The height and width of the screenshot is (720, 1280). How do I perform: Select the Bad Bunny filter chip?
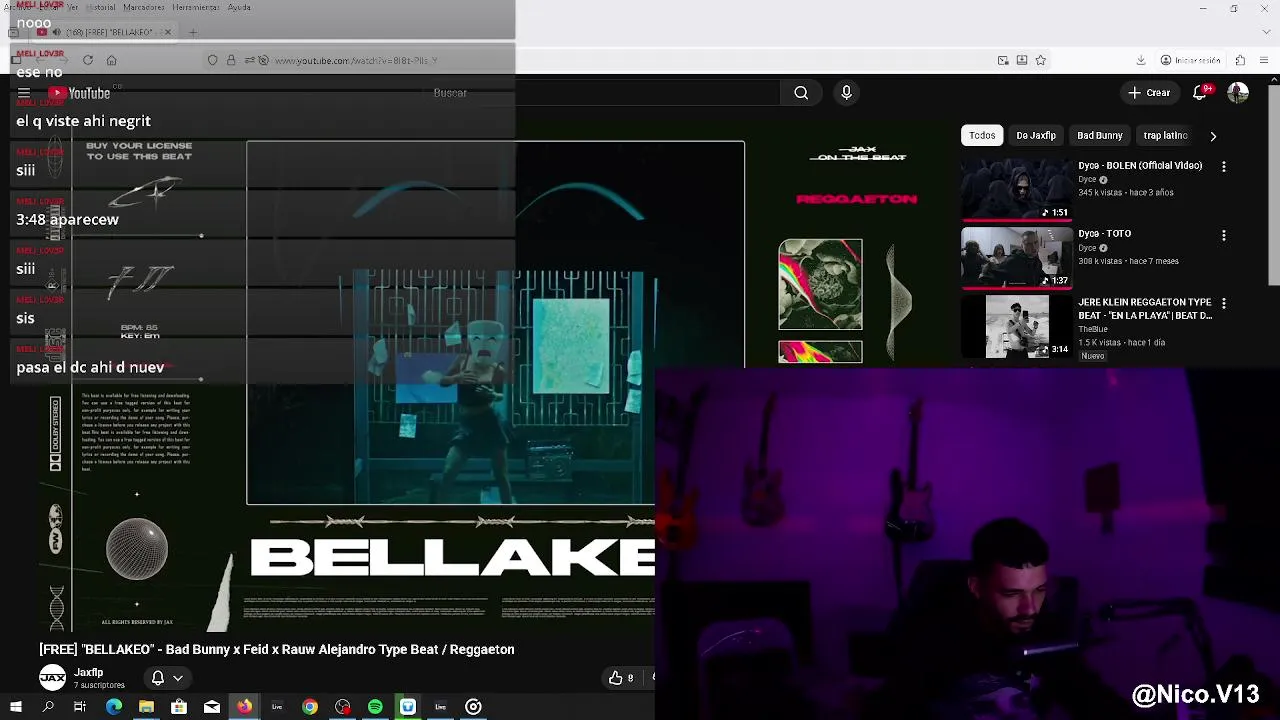tap(1099, 135)
